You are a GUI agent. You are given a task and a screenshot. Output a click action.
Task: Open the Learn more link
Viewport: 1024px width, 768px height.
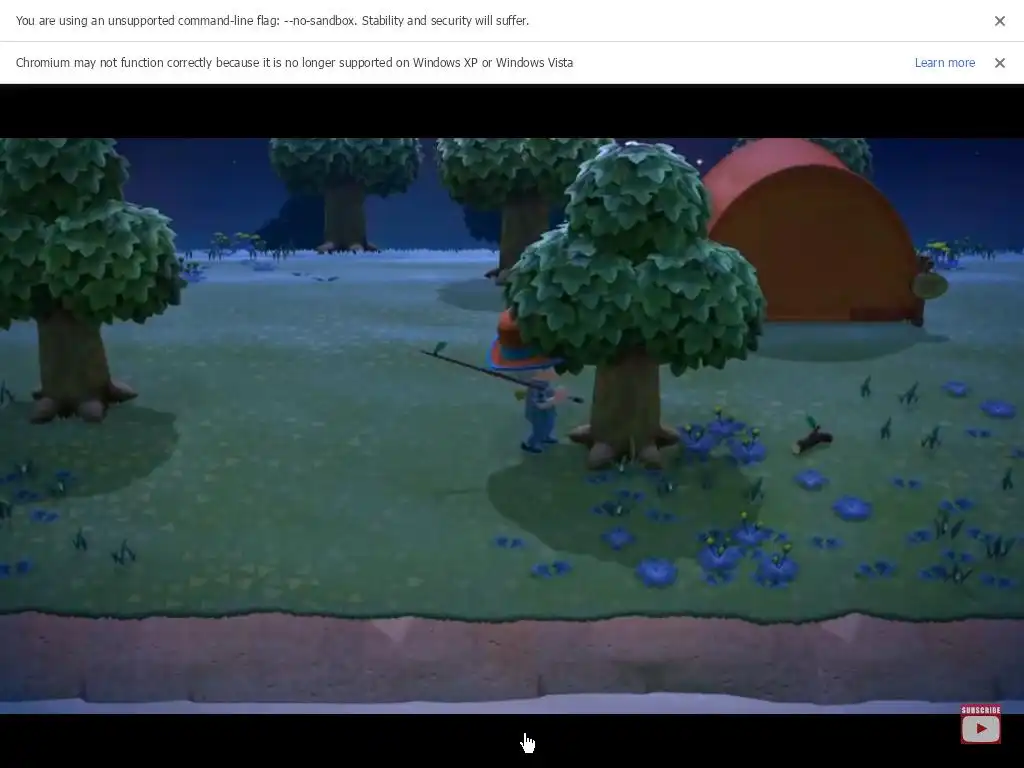[944, 63]
